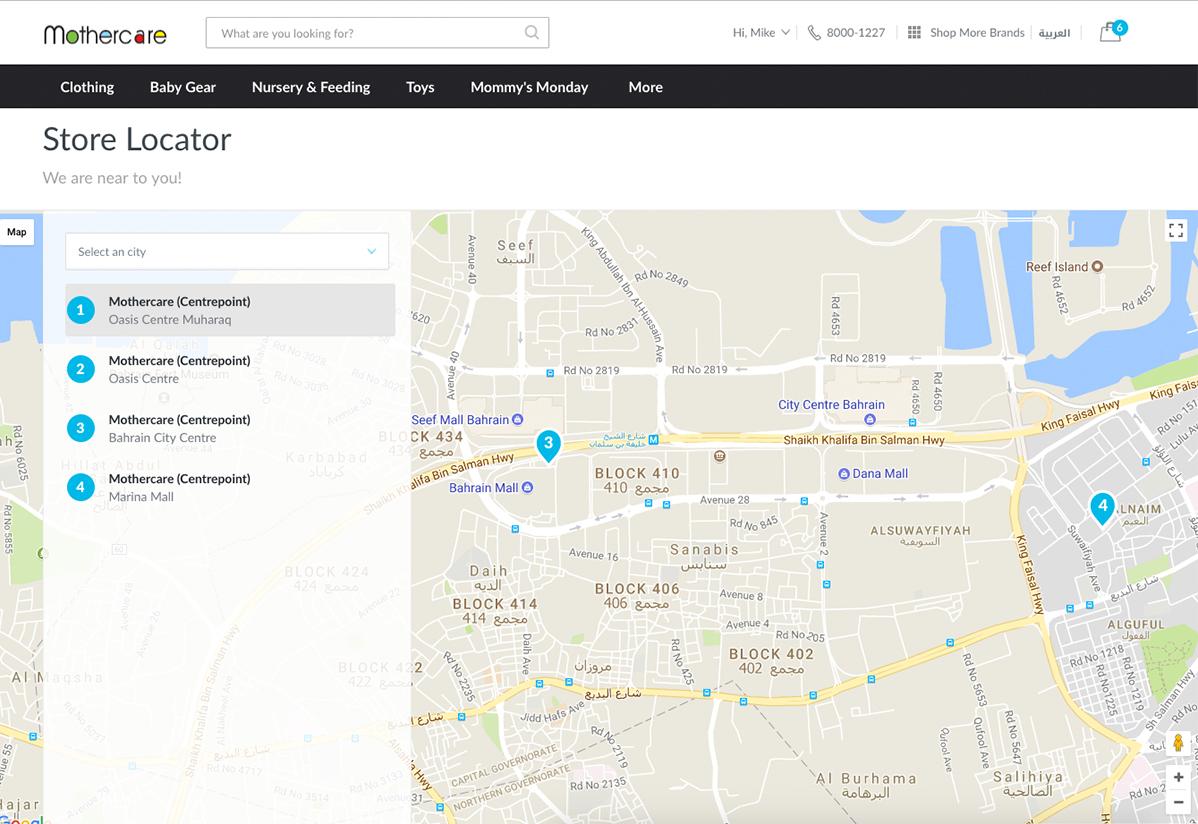Click phone number 8000-1227

click(x=856, y=33)
